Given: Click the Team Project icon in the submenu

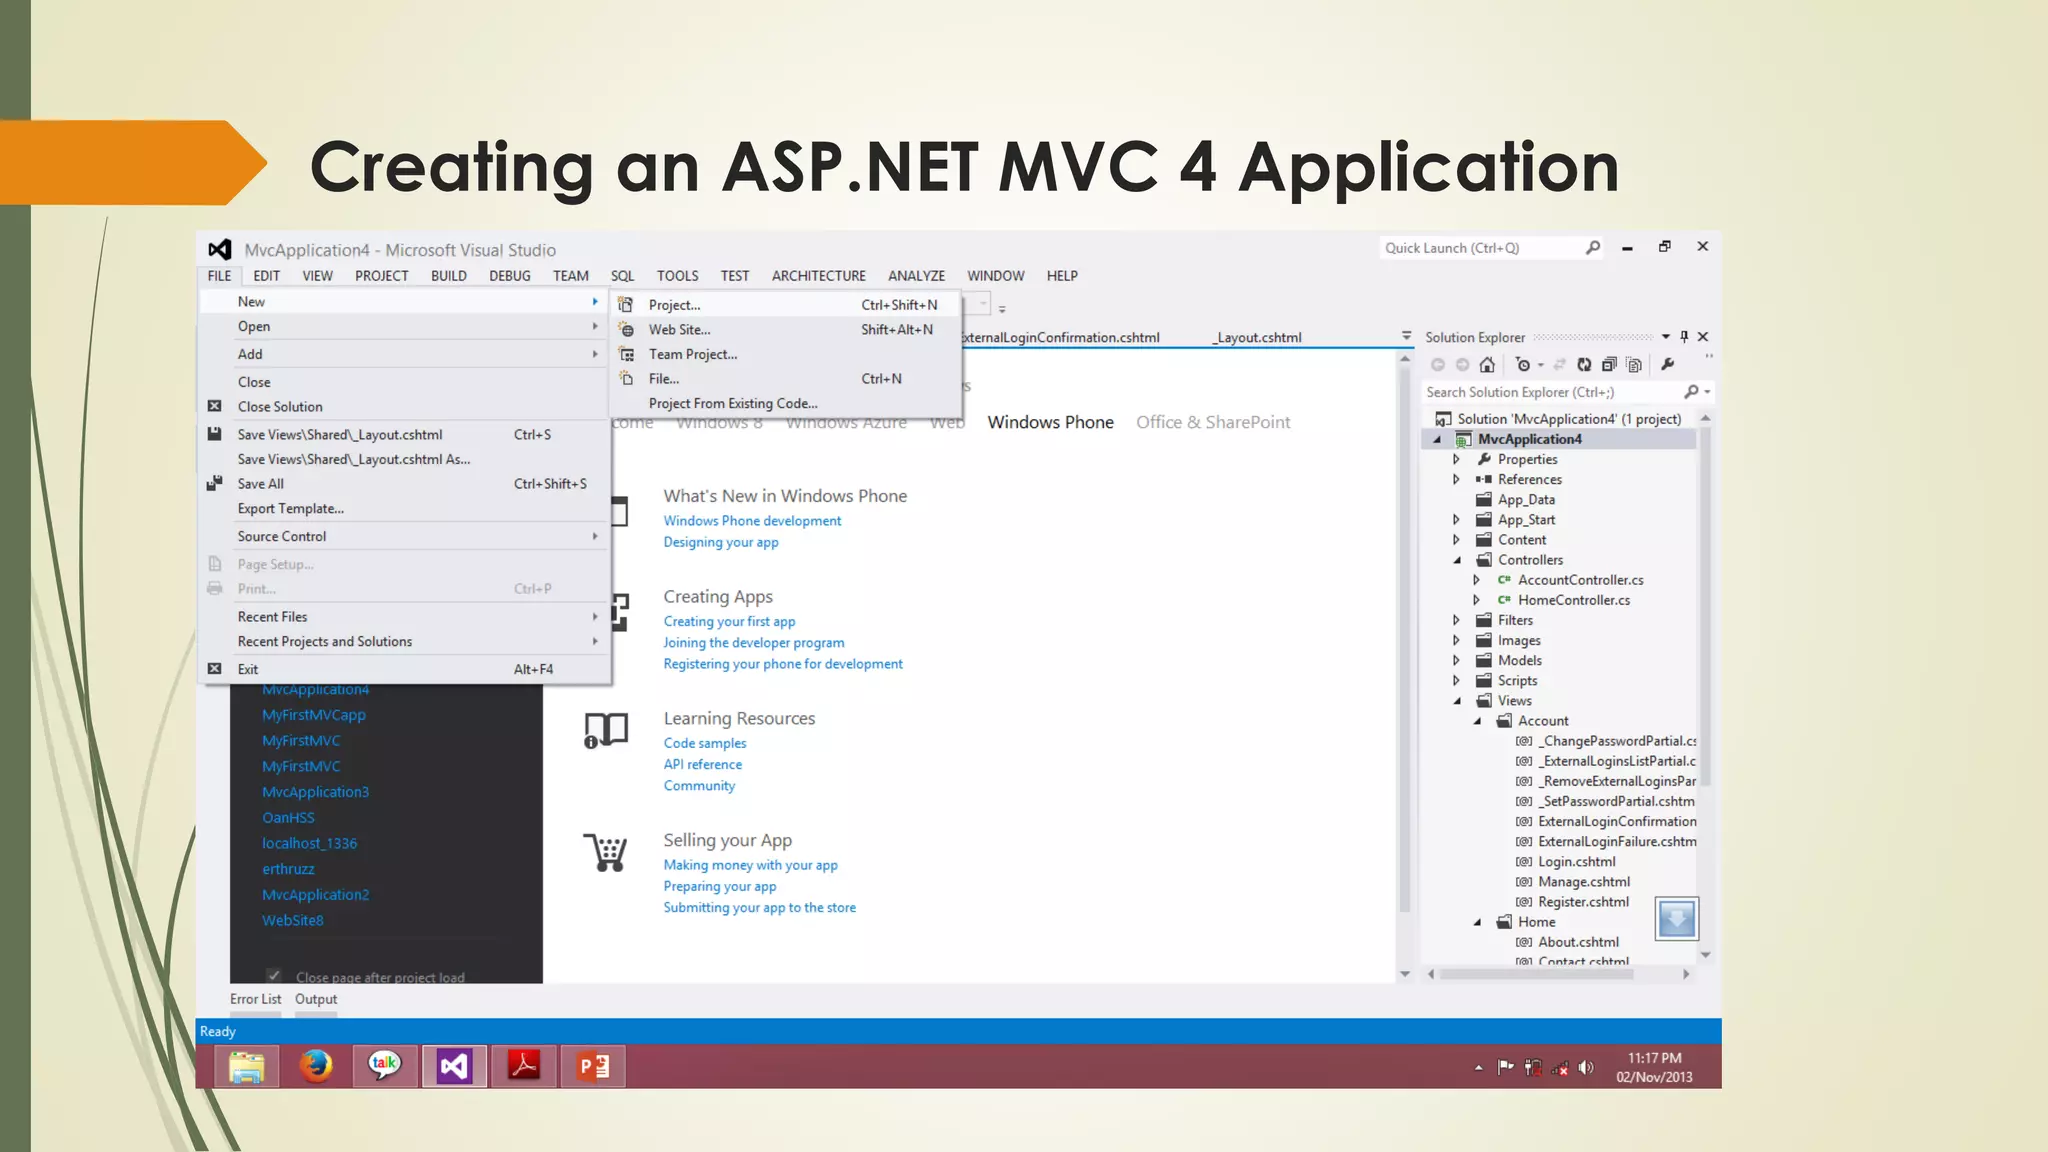Looking at the screenshot, I should pyautogui.click(x=626, y=354).
